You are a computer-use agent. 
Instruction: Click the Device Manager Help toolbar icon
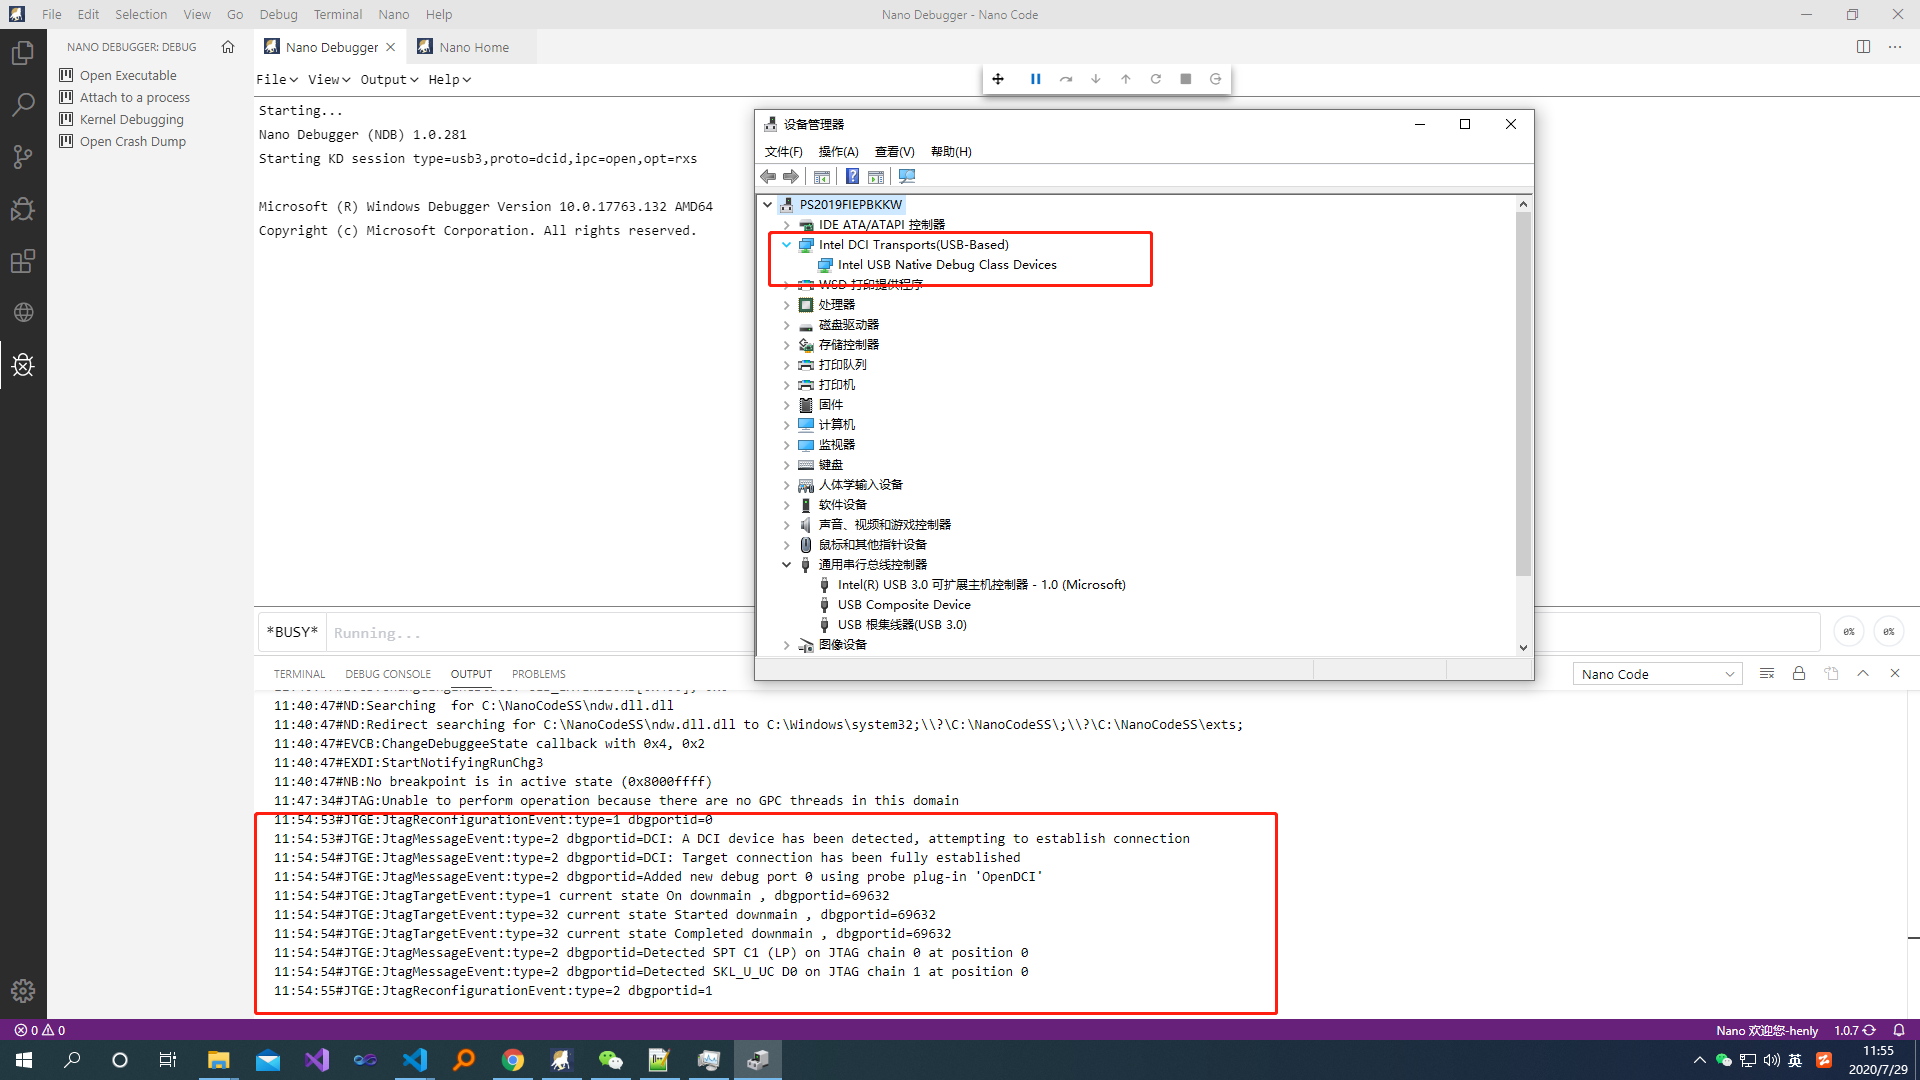click(852, 177)
